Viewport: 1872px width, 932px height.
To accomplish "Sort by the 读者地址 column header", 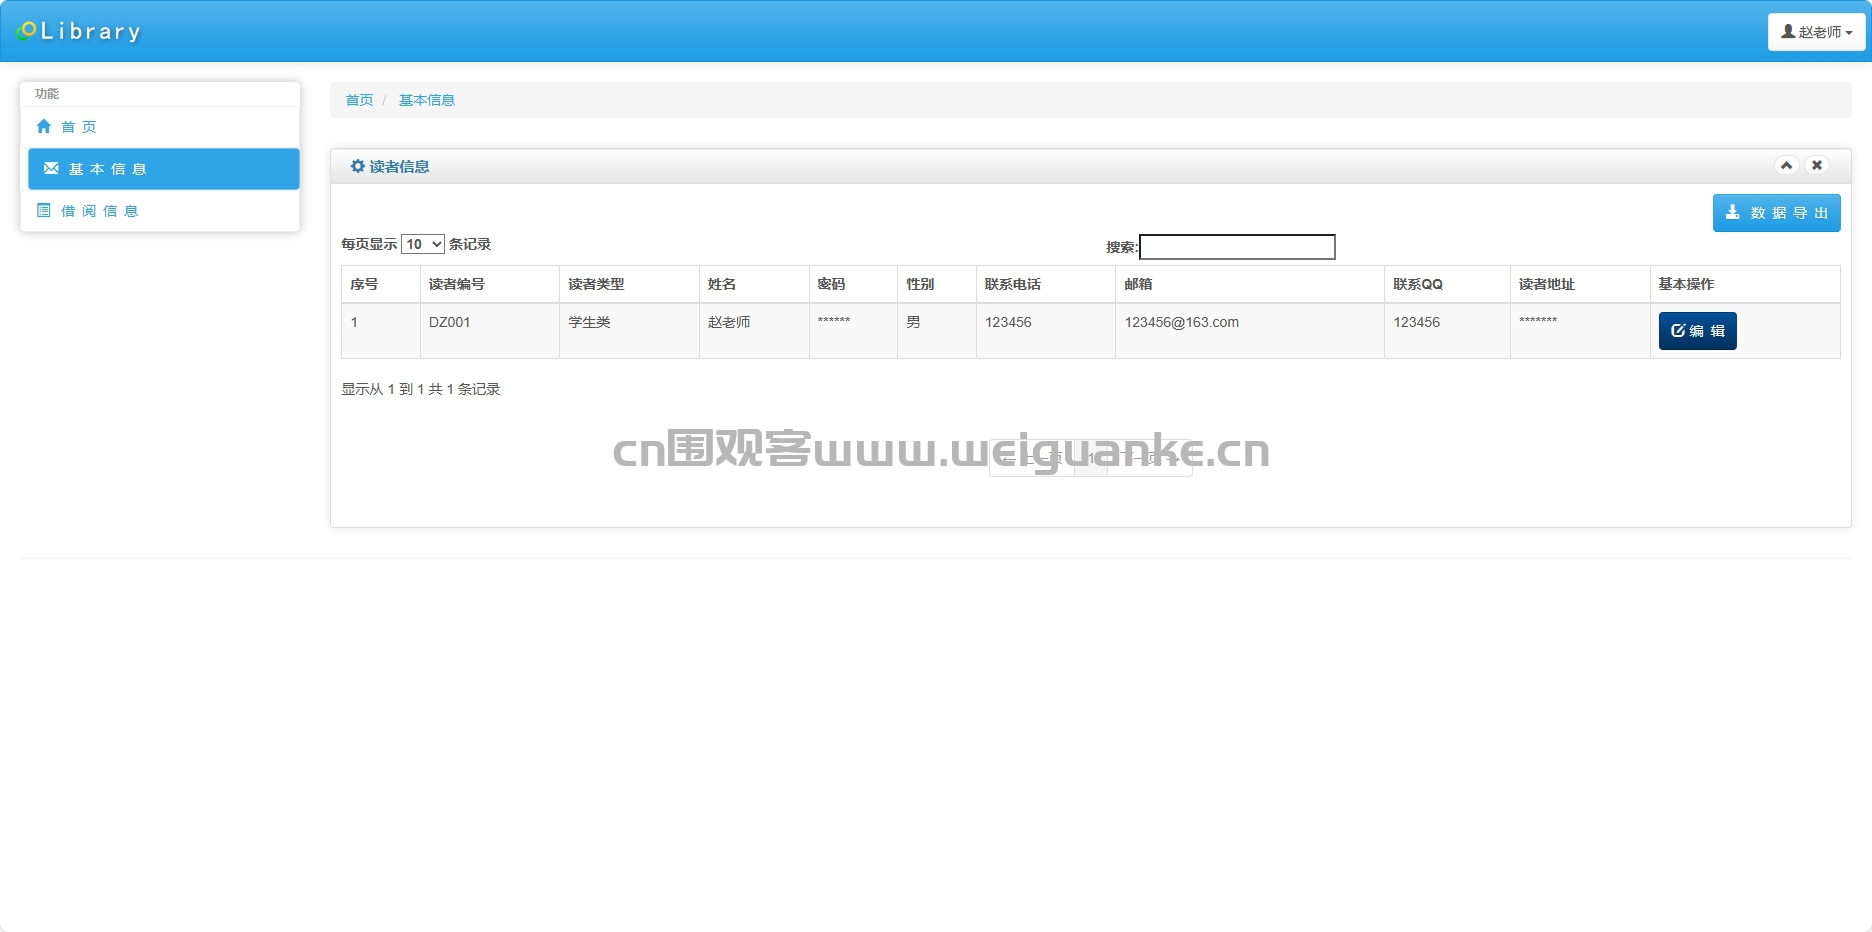I will tap(1580, 284).
